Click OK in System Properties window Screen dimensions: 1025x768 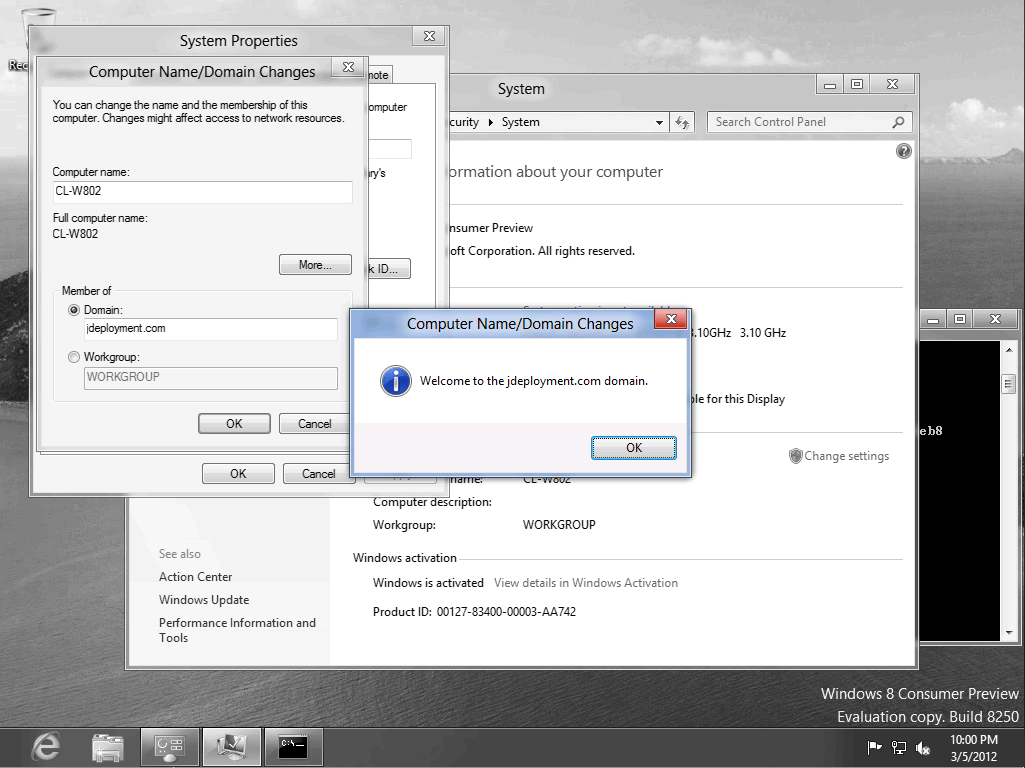click(238, 473)
